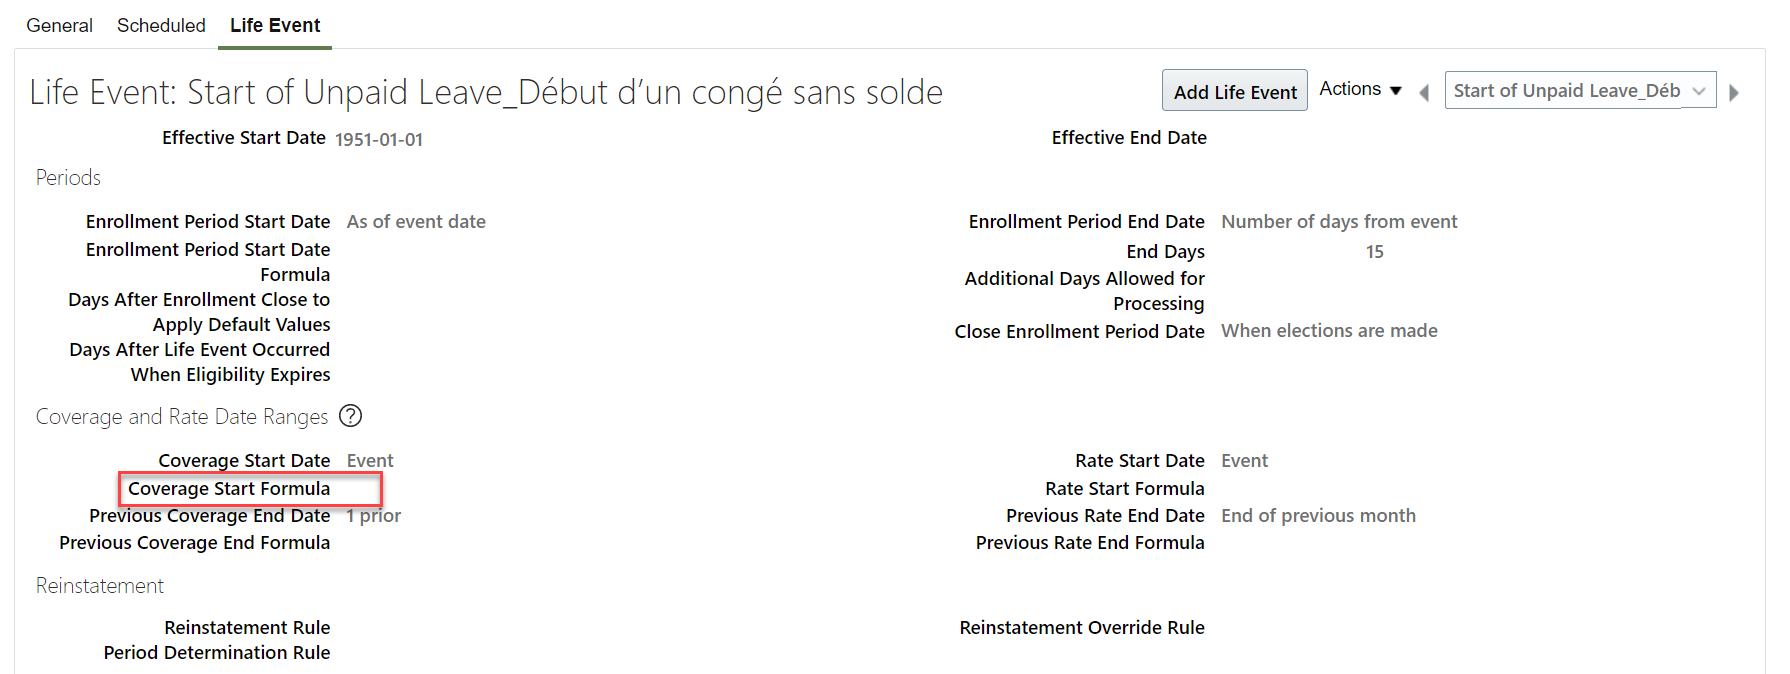The height and width of the screenshot is (674, 1790).
Task: Click the Previous Rate End Date value End of previous month
Action: pos(1318,515)
